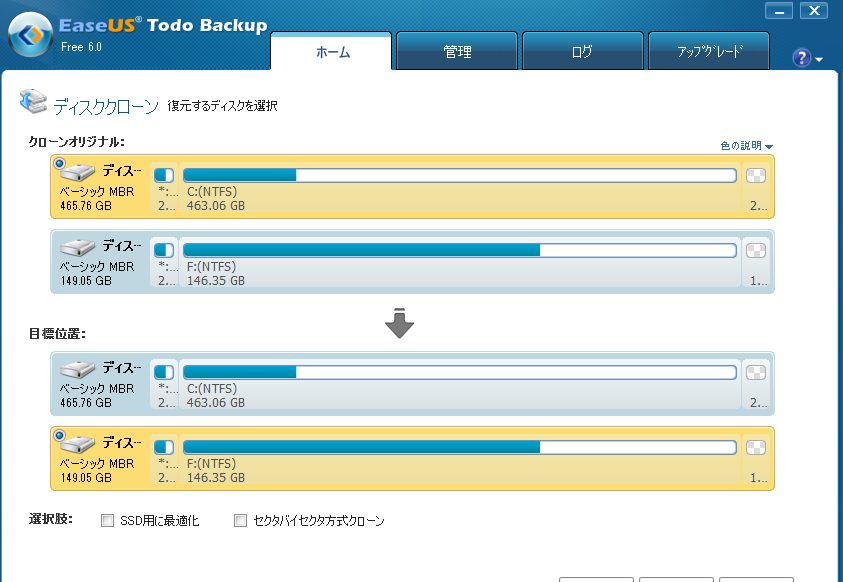
Task: Minimize the Todo Backup window
Action: [x=779, y=11]
